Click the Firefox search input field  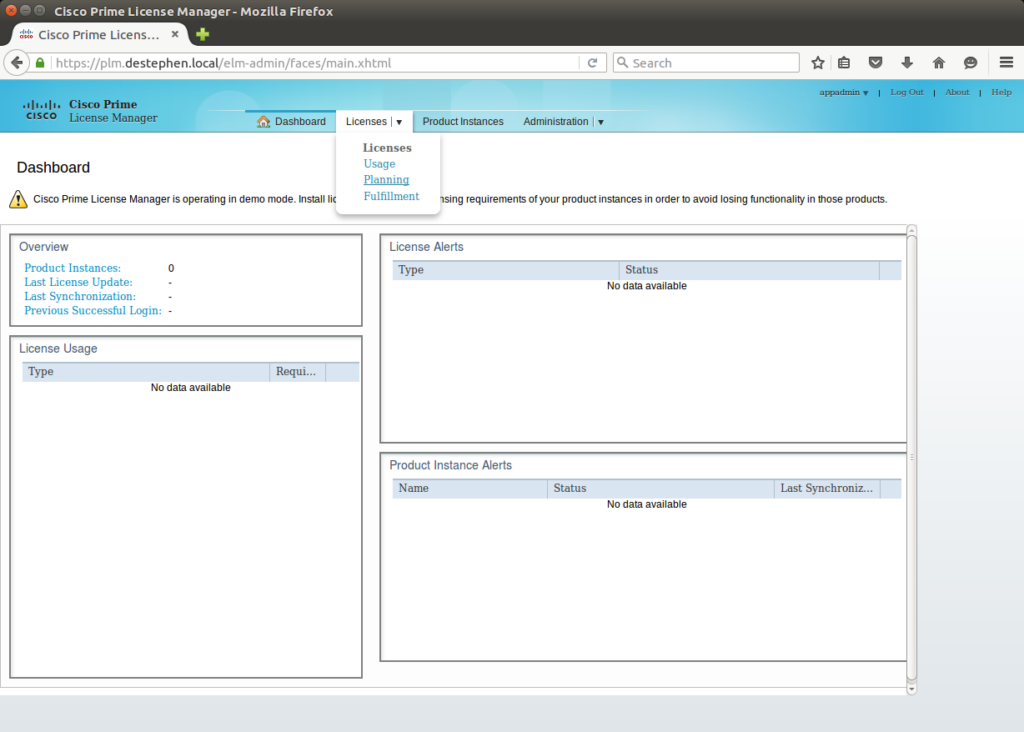pyautogui.click(x=707, y=63)
